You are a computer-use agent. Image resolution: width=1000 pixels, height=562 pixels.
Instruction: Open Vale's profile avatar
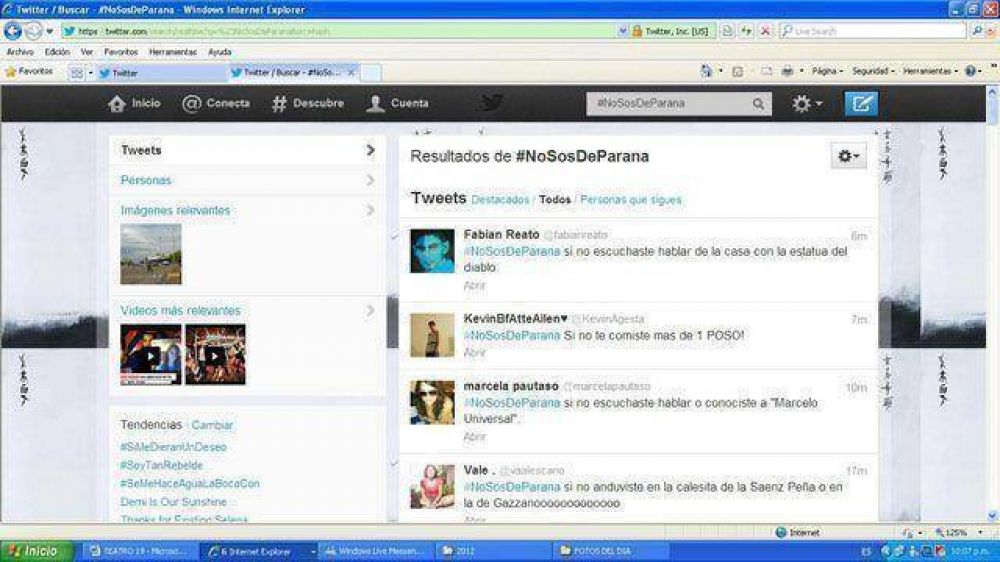point(432,487)
